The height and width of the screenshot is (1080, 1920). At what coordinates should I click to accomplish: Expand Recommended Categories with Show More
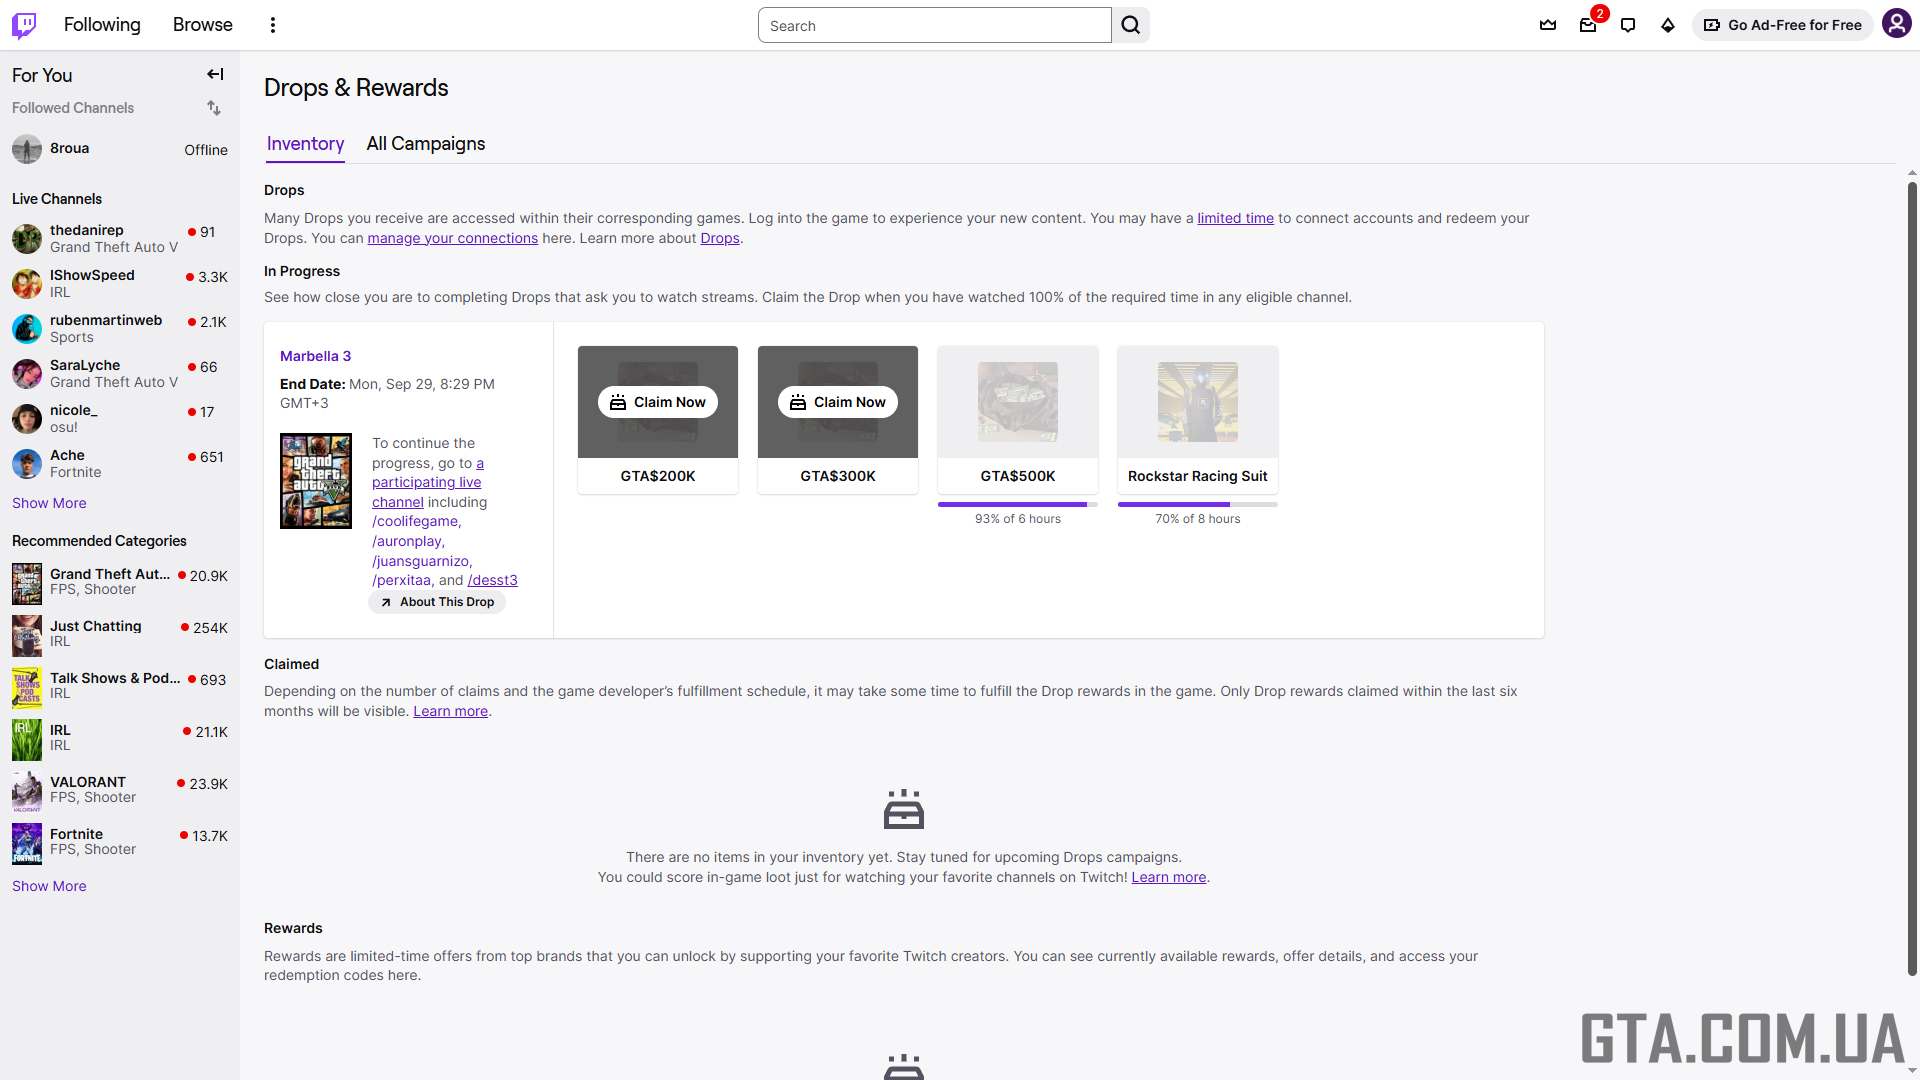[x=49, y=886]
